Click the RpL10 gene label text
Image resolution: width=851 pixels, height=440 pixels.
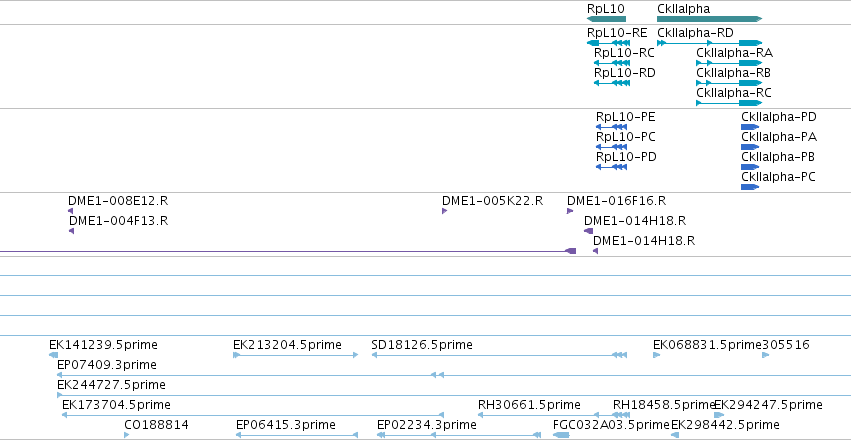(606, 9)
